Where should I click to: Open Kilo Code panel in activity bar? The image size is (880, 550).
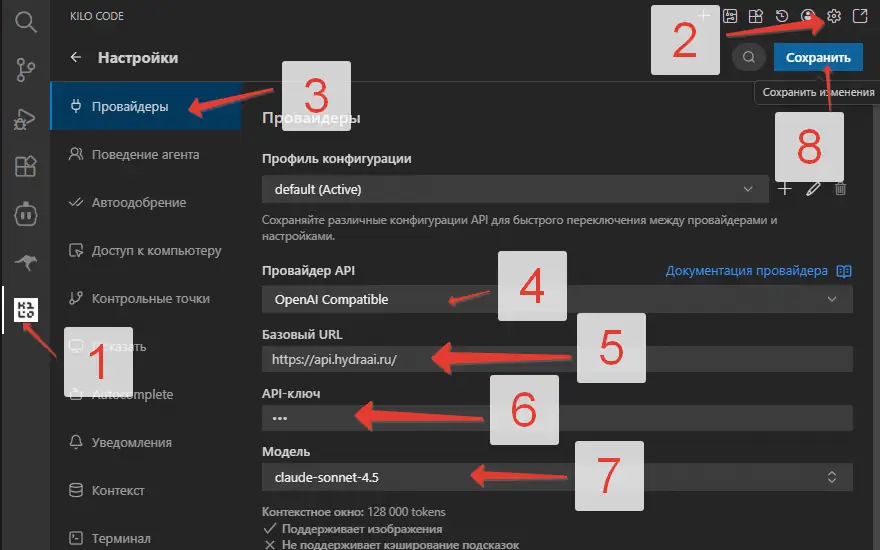(24, 310)
